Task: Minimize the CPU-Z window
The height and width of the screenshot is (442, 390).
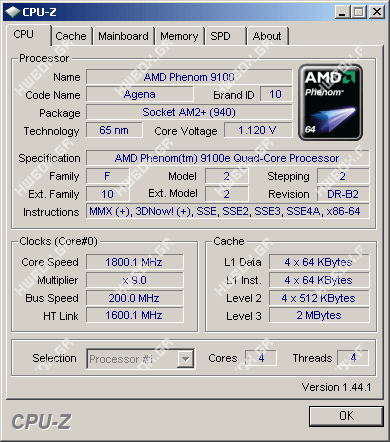Action: (342, 12)
